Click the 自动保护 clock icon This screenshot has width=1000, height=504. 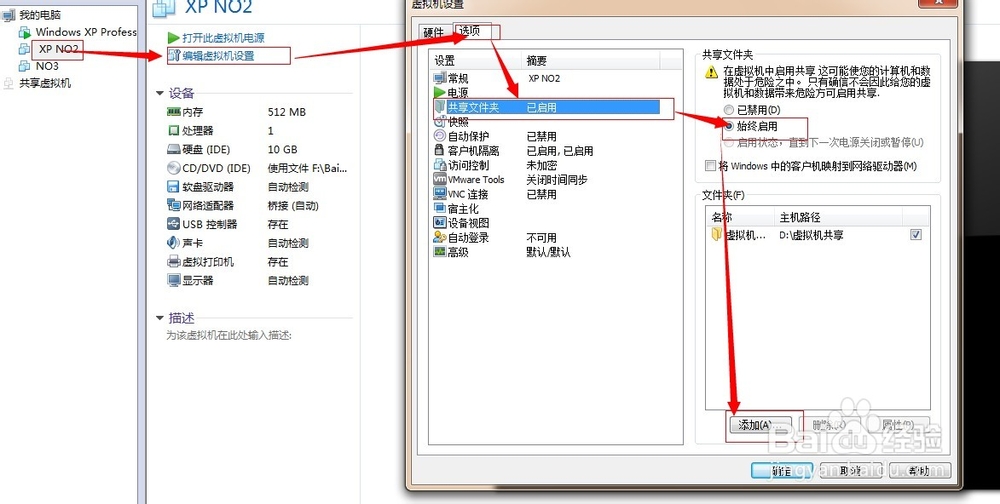pyautogui.click(x=439, y=136)
